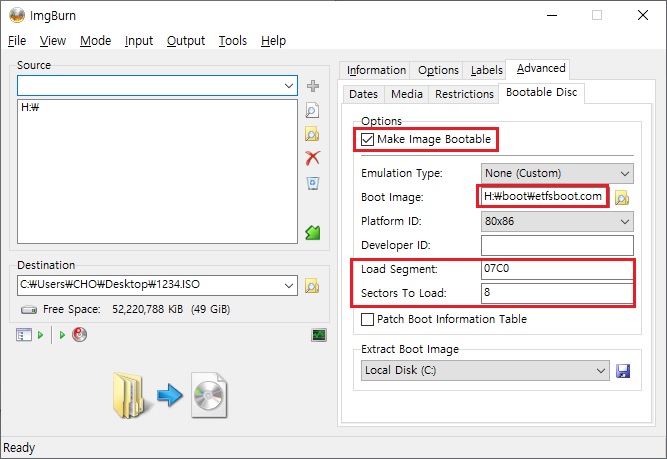667x459 pixels.
Task: Switch to the Options tab
Action: tap(438, 70)
